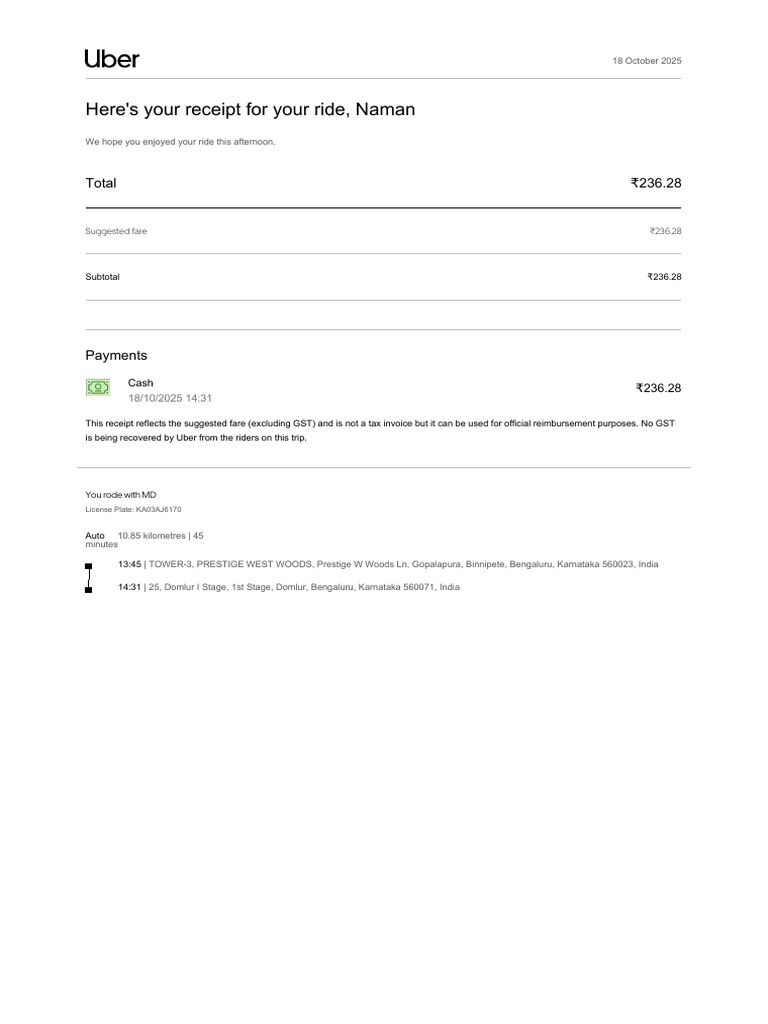Image resolution: width=768 pixels, height=1024 pixels.
Task: Click the Subtotal amount value
Action: pos(664,277)
